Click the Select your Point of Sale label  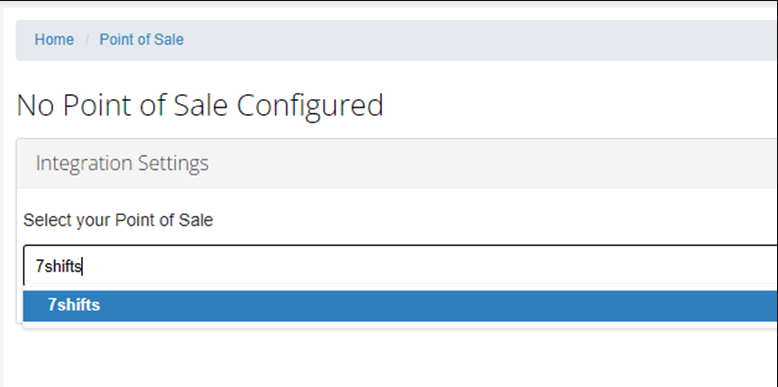pos(118,220)
